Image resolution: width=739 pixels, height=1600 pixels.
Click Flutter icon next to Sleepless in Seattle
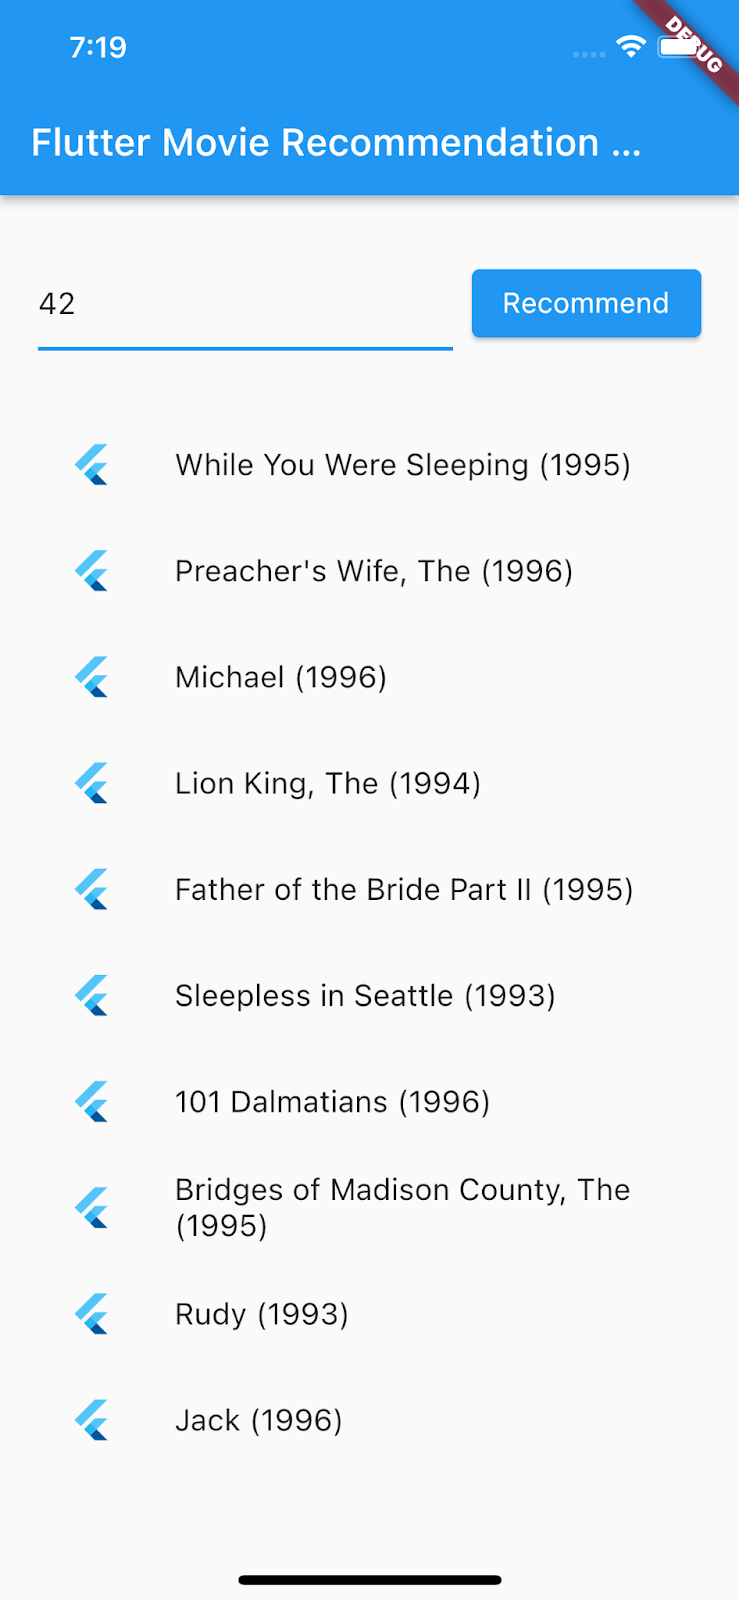92,996
